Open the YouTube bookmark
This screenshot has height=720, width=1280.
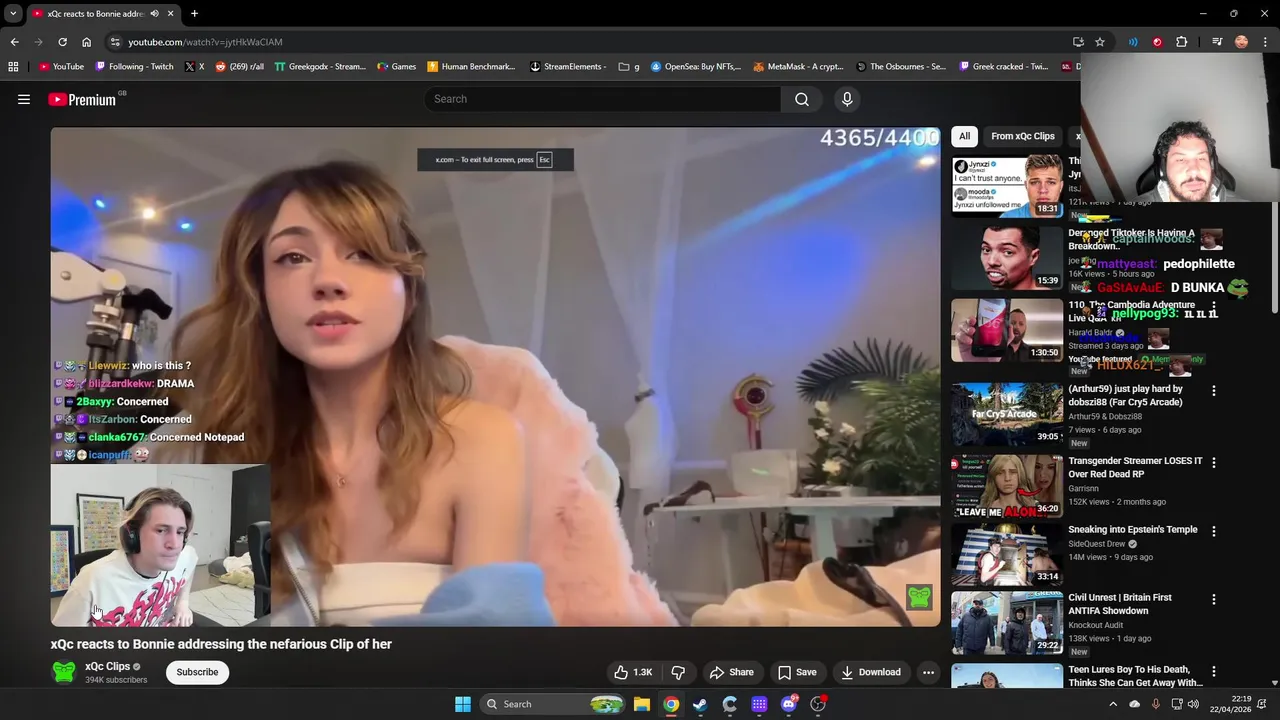click(61, 67)
